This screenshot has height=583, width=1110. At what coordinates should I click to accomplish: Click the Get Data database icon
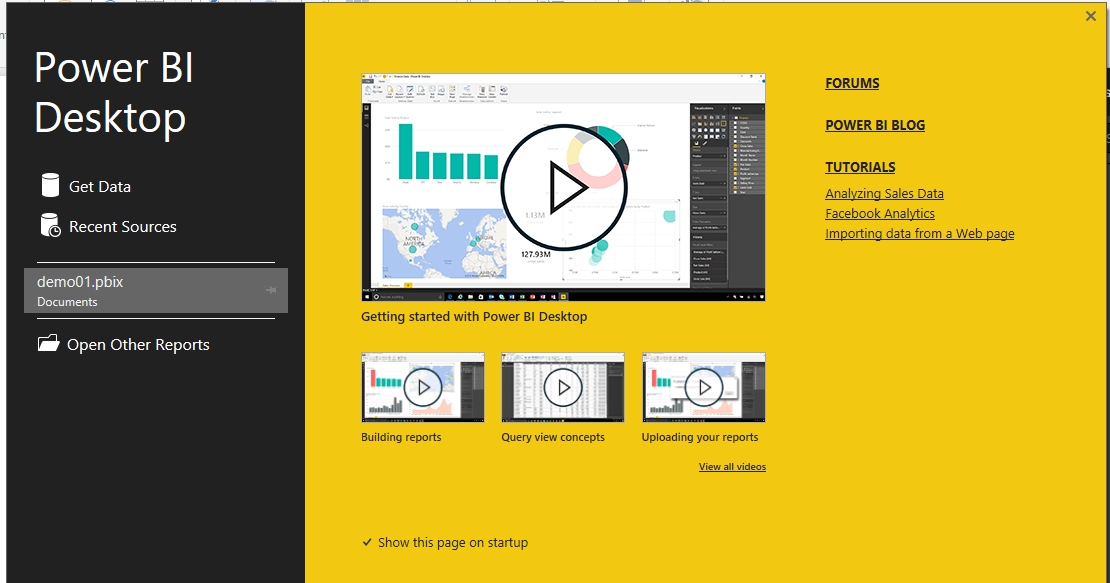tap(50, 185)
